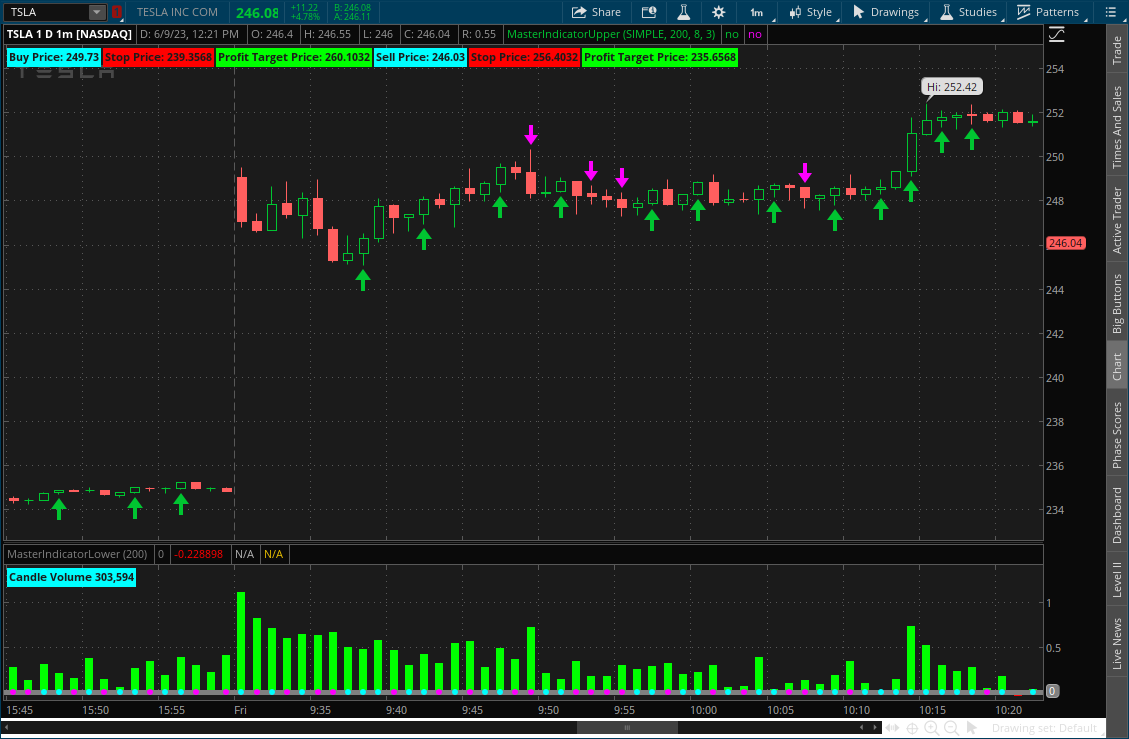This screenshot has width=1129, height=739.
Task: Open the Big Buttons side tab
Action: click(x=1117, y=303)
